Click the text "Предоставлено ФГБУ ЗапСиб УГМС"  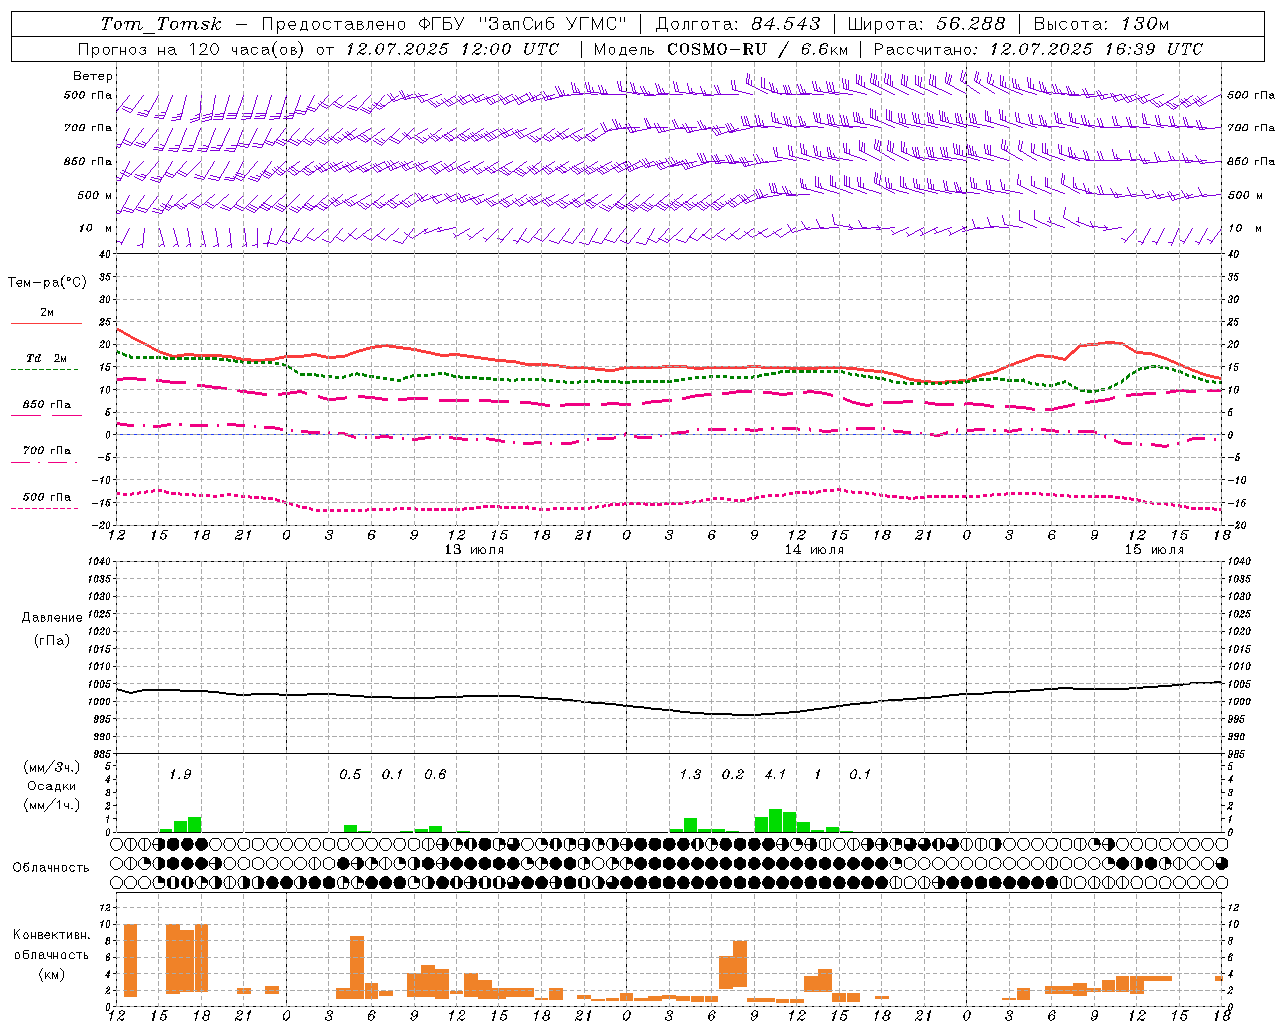[444, 24]
